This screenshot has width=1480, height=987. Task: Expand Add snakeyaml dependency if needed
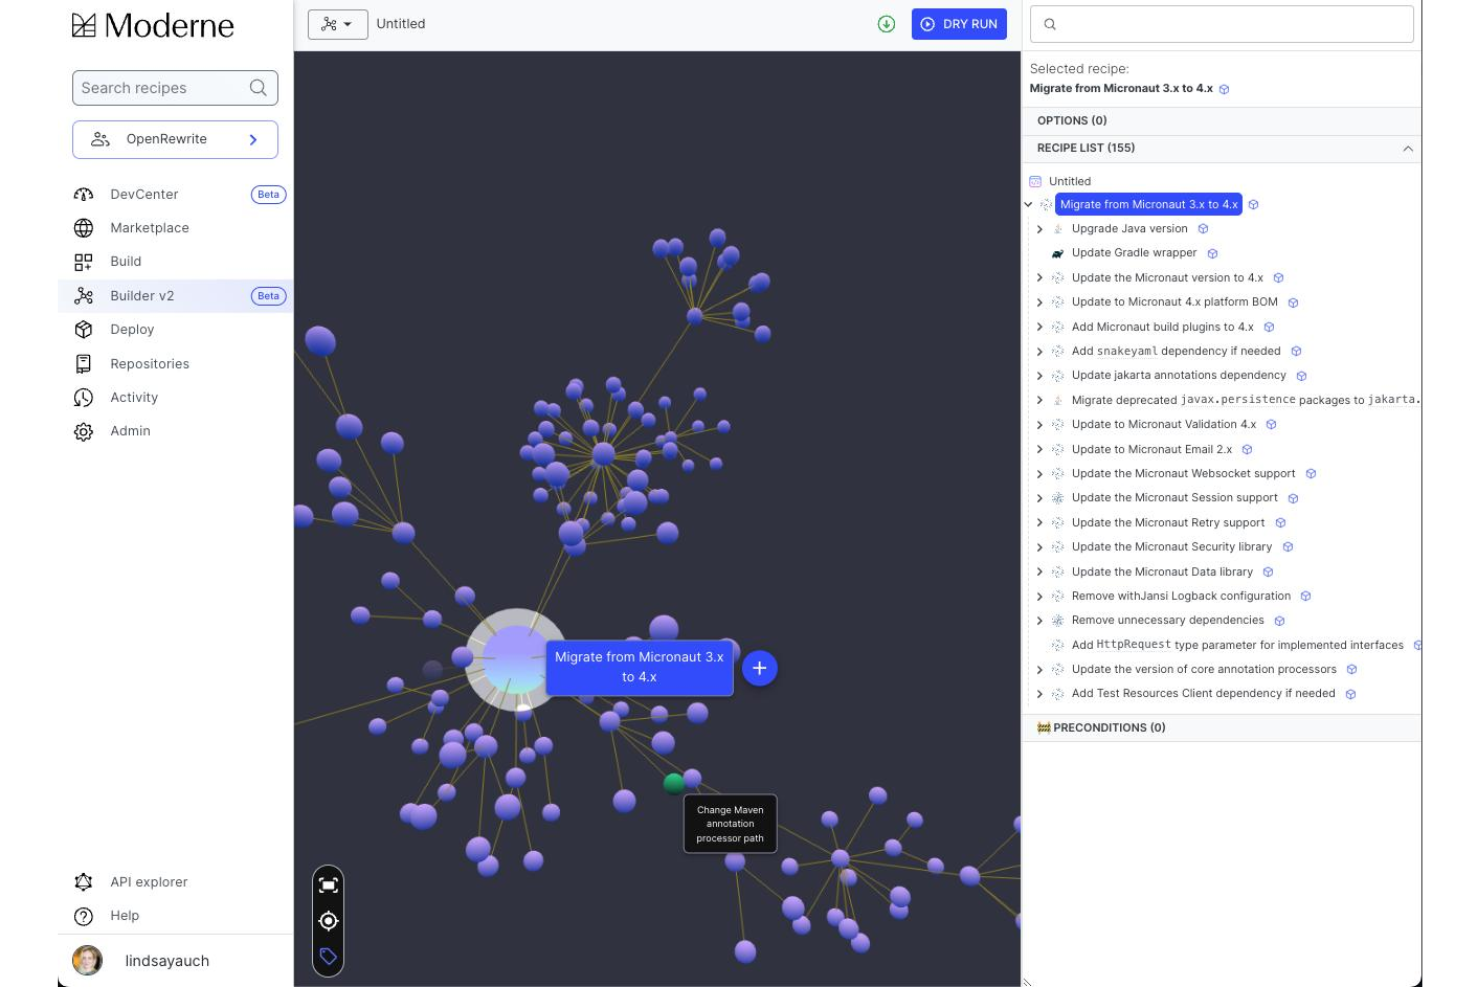pyautogui.click(x=1040, y=351)
